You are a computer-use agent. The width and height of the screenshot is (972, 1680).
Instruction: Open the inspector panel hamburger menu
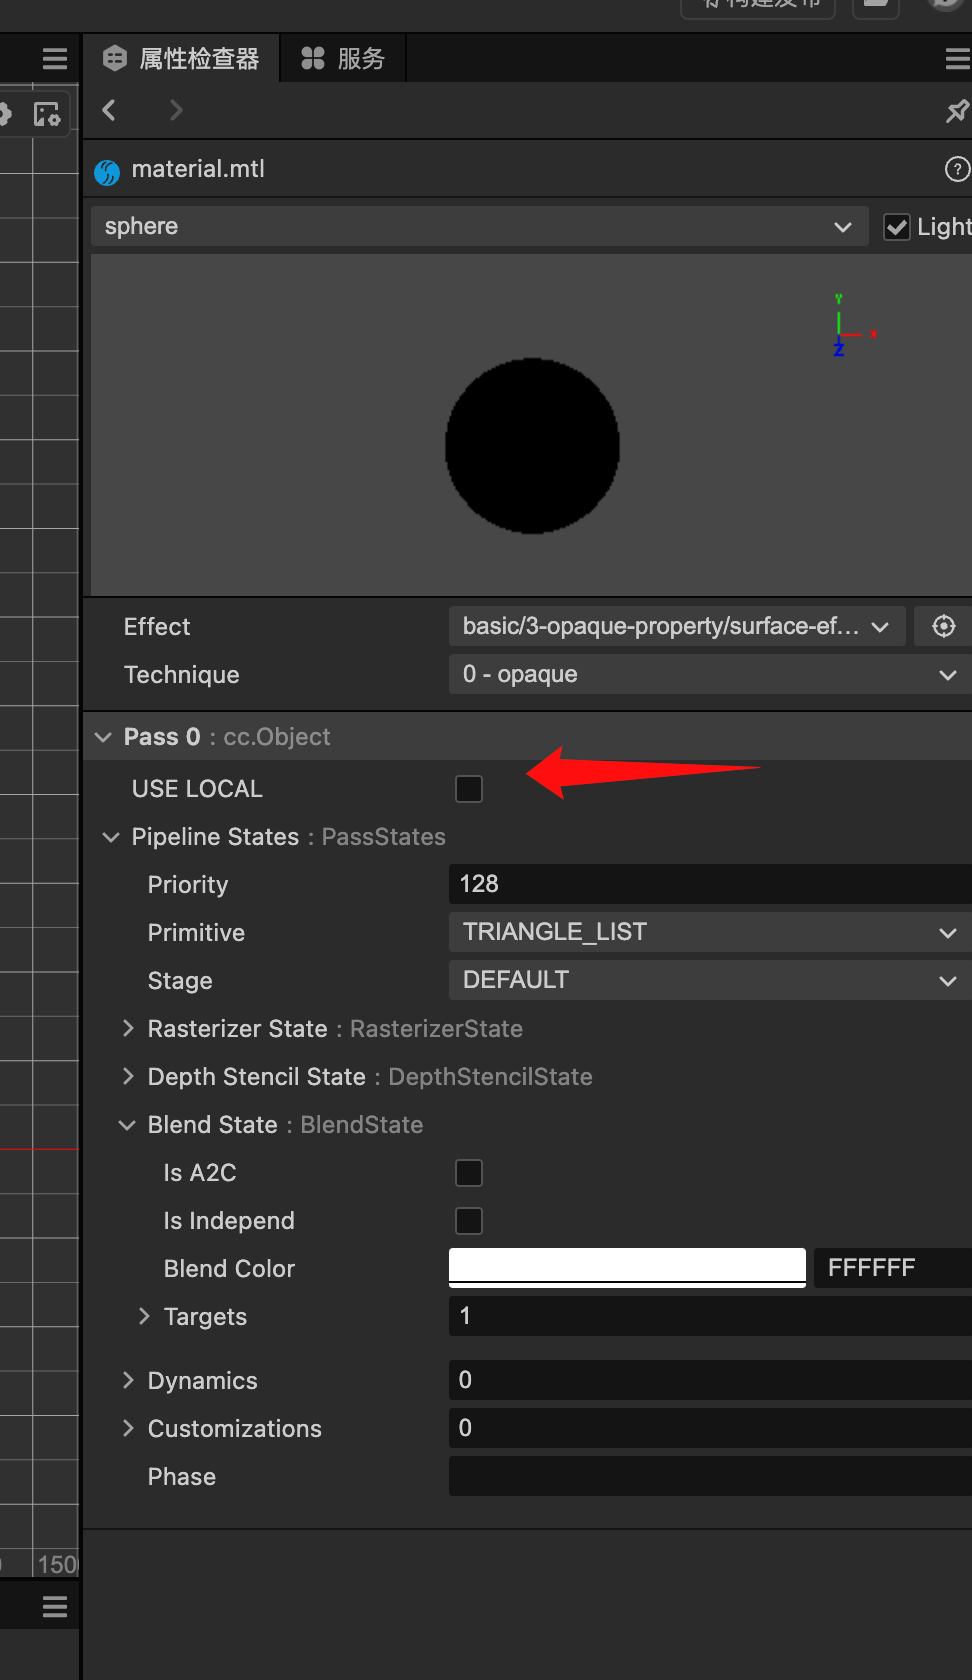(957, 60)
